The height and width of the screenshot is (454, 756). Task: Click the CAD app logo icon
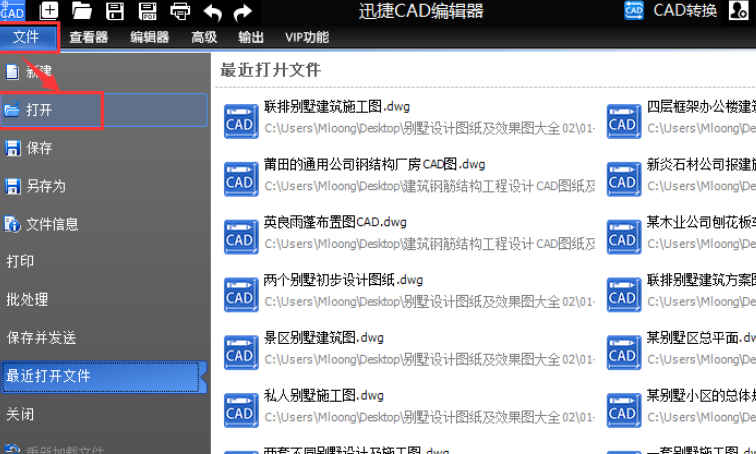tap(12, 10)
